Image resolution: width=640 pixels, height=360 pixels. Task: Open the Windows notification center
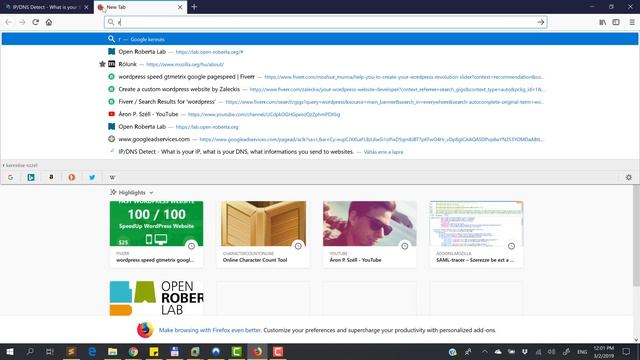(x=626, y=351)
